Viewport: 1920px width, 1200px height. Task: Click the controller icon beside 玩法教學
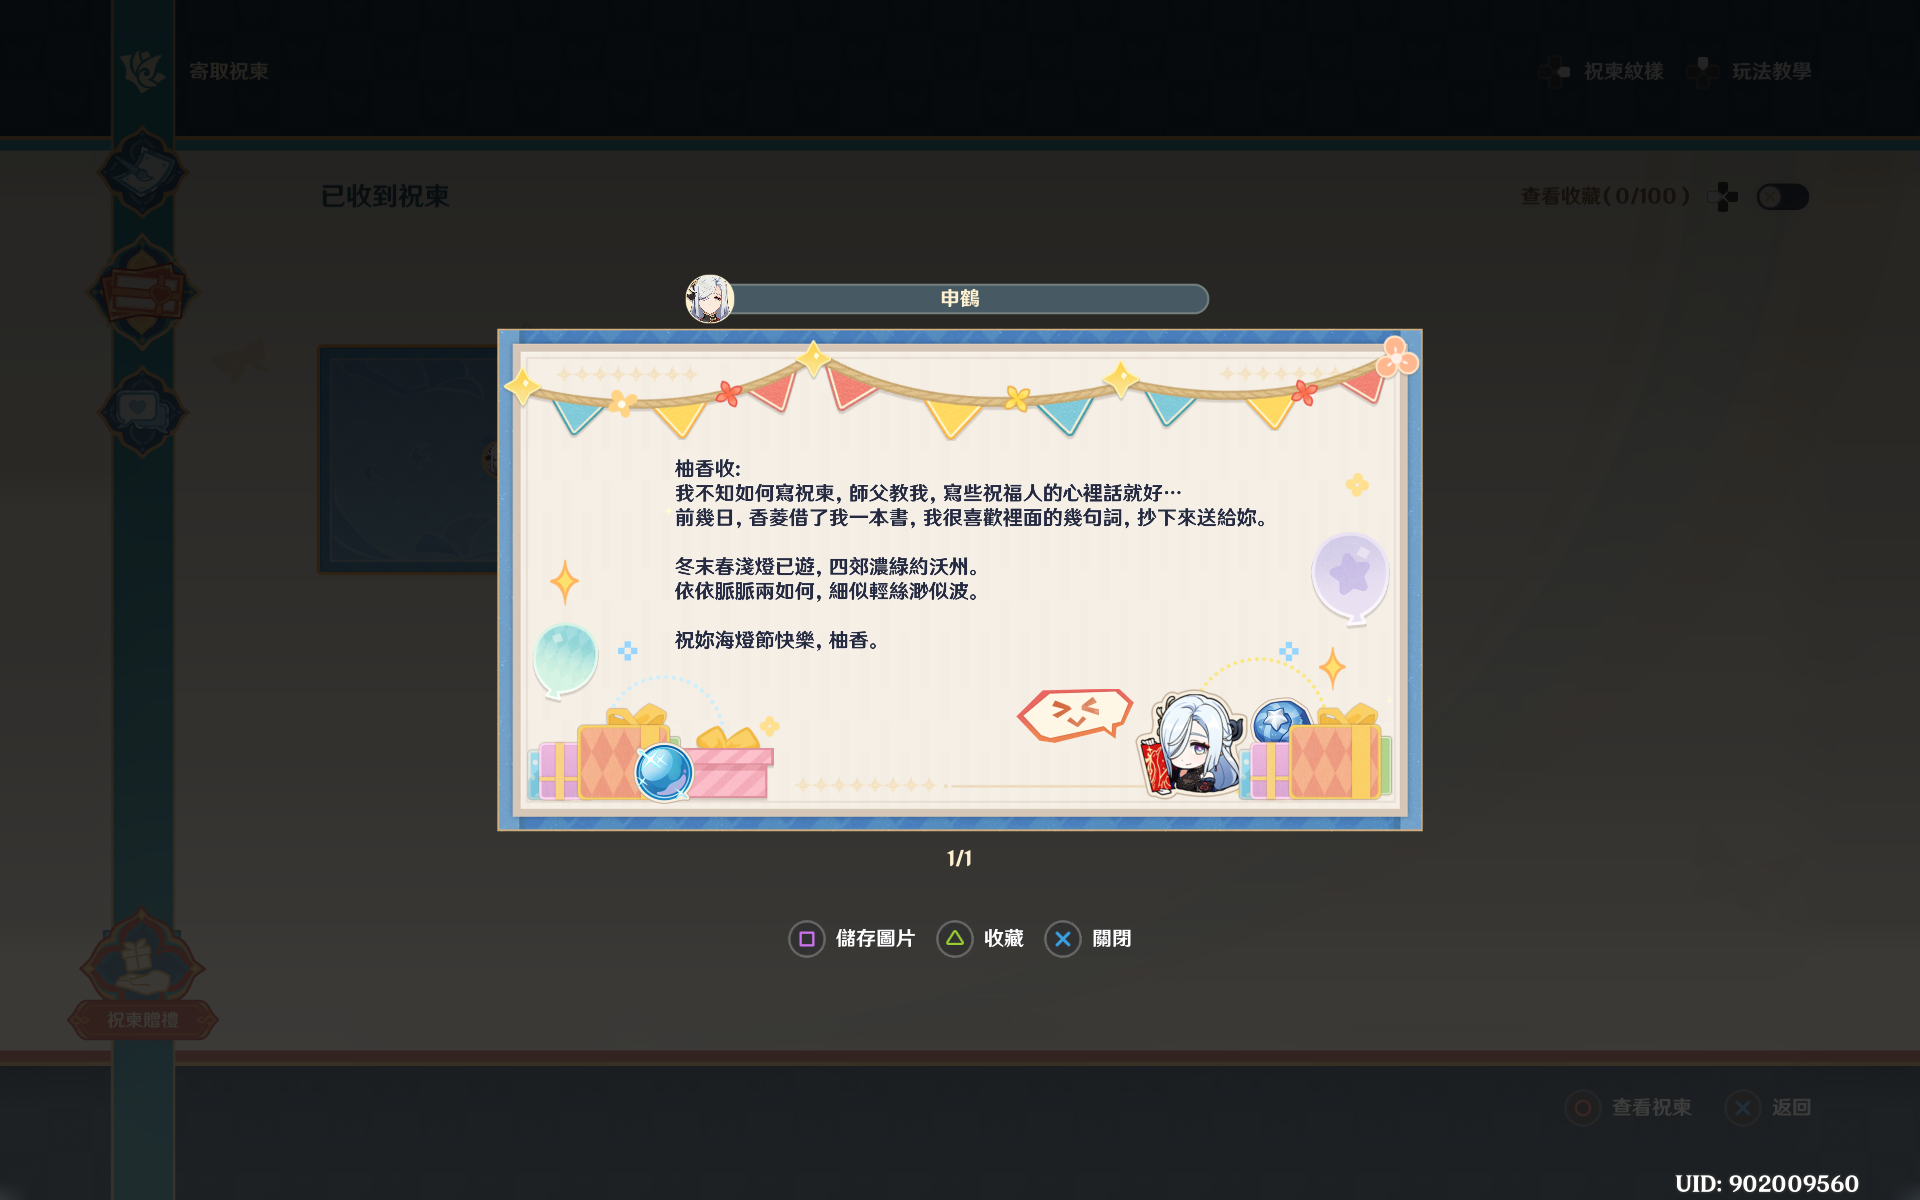1702,72
